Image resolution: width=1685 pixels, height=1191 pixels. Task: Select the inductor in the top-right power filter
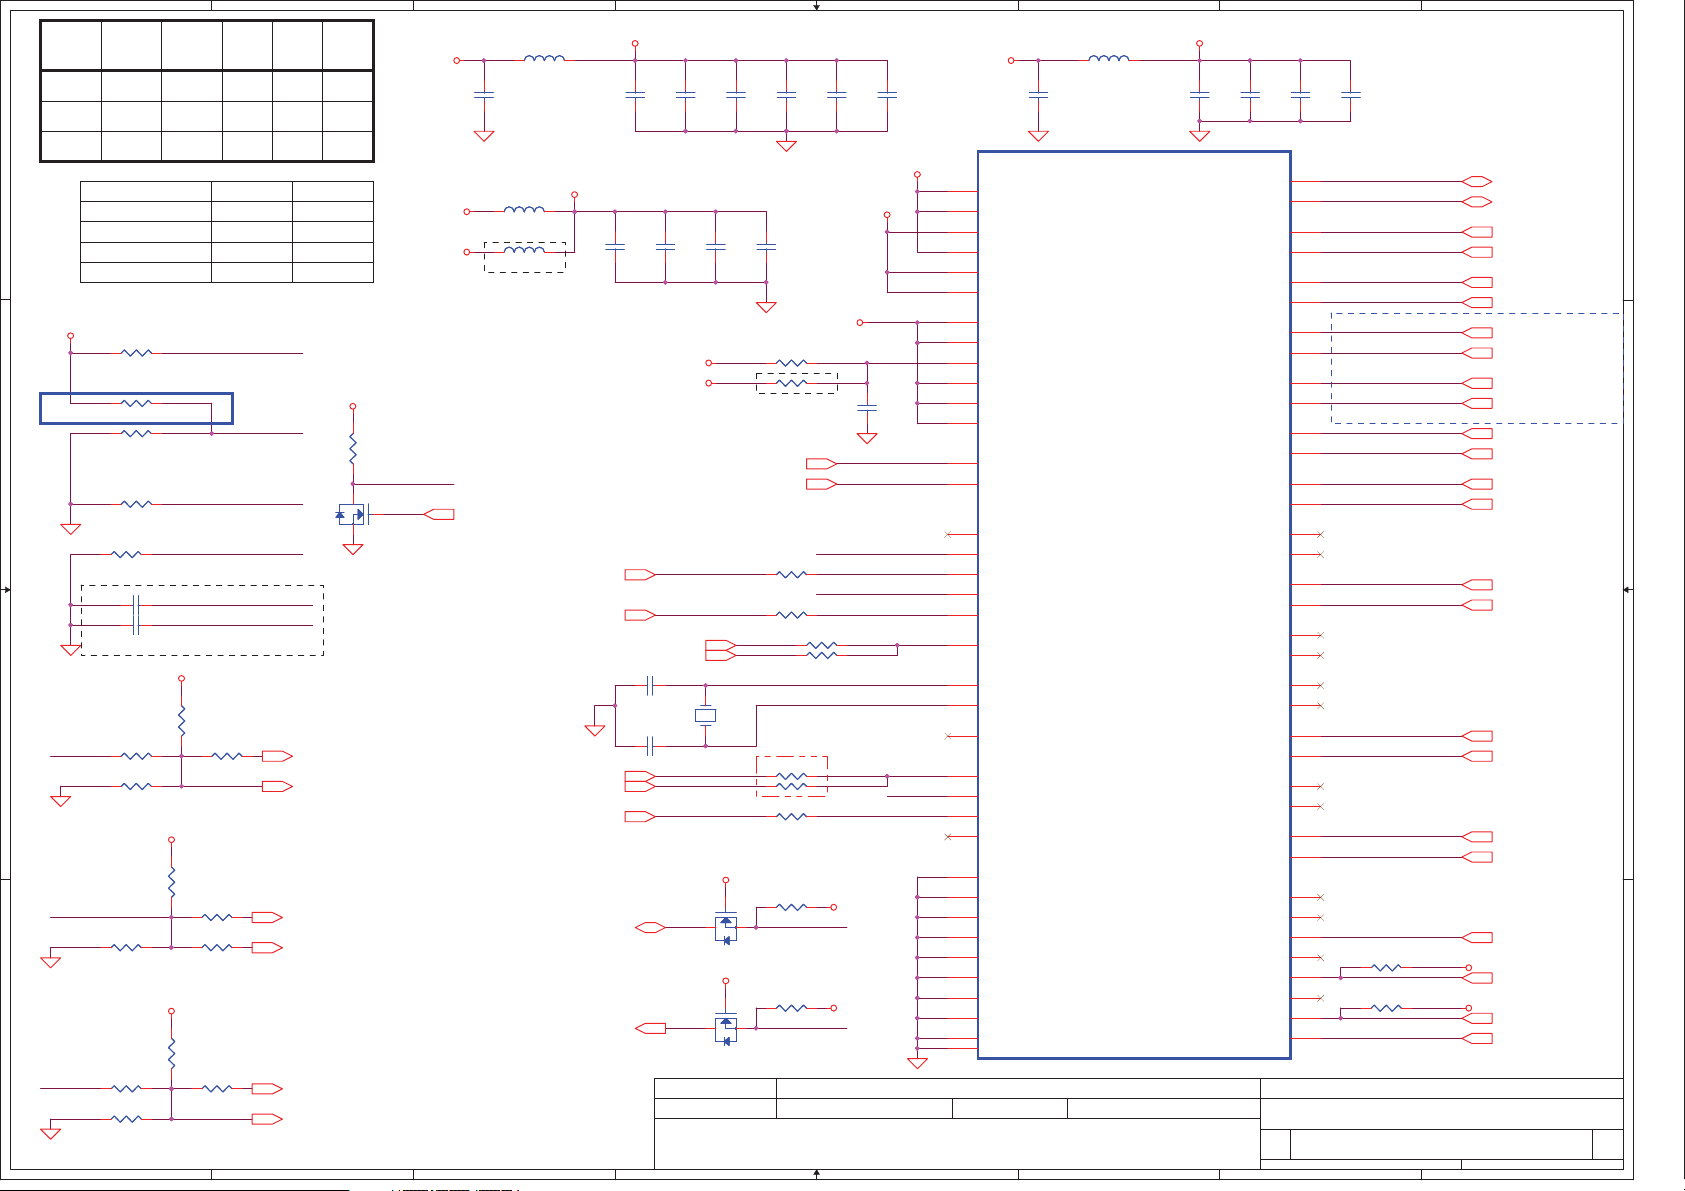[x=1109, y=59]
